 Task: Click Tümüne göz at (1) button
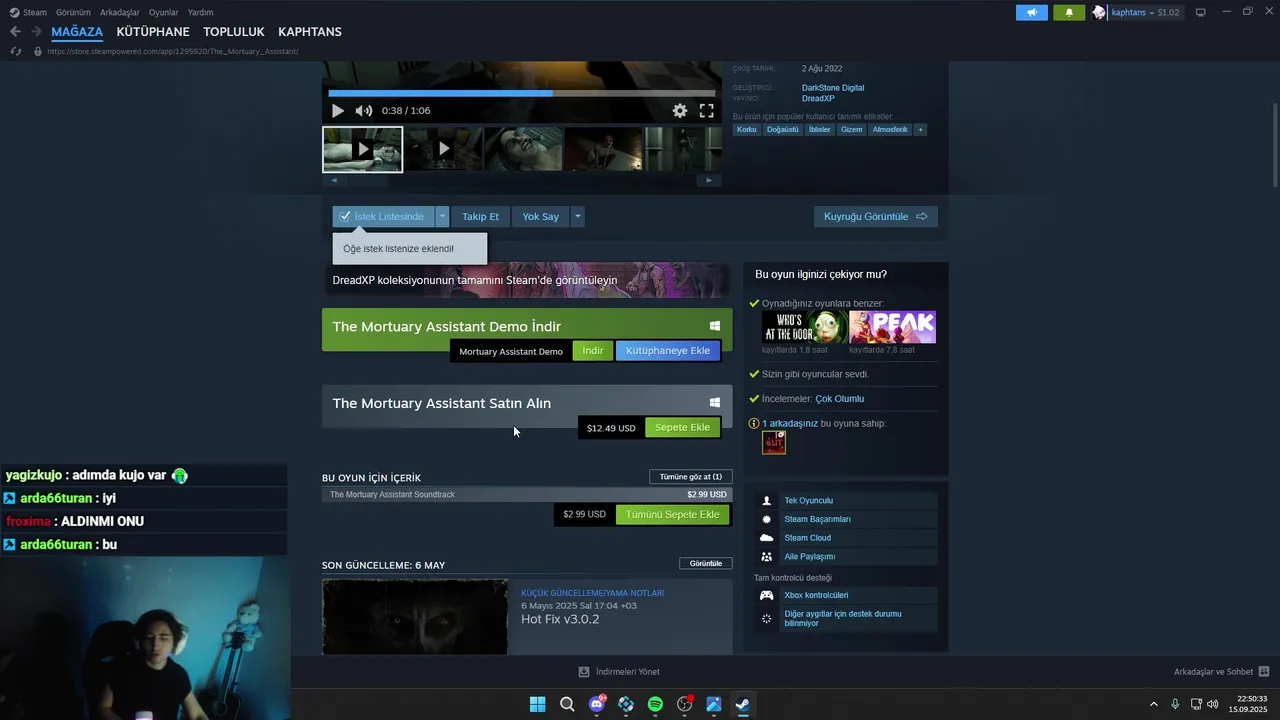(691, 477)
